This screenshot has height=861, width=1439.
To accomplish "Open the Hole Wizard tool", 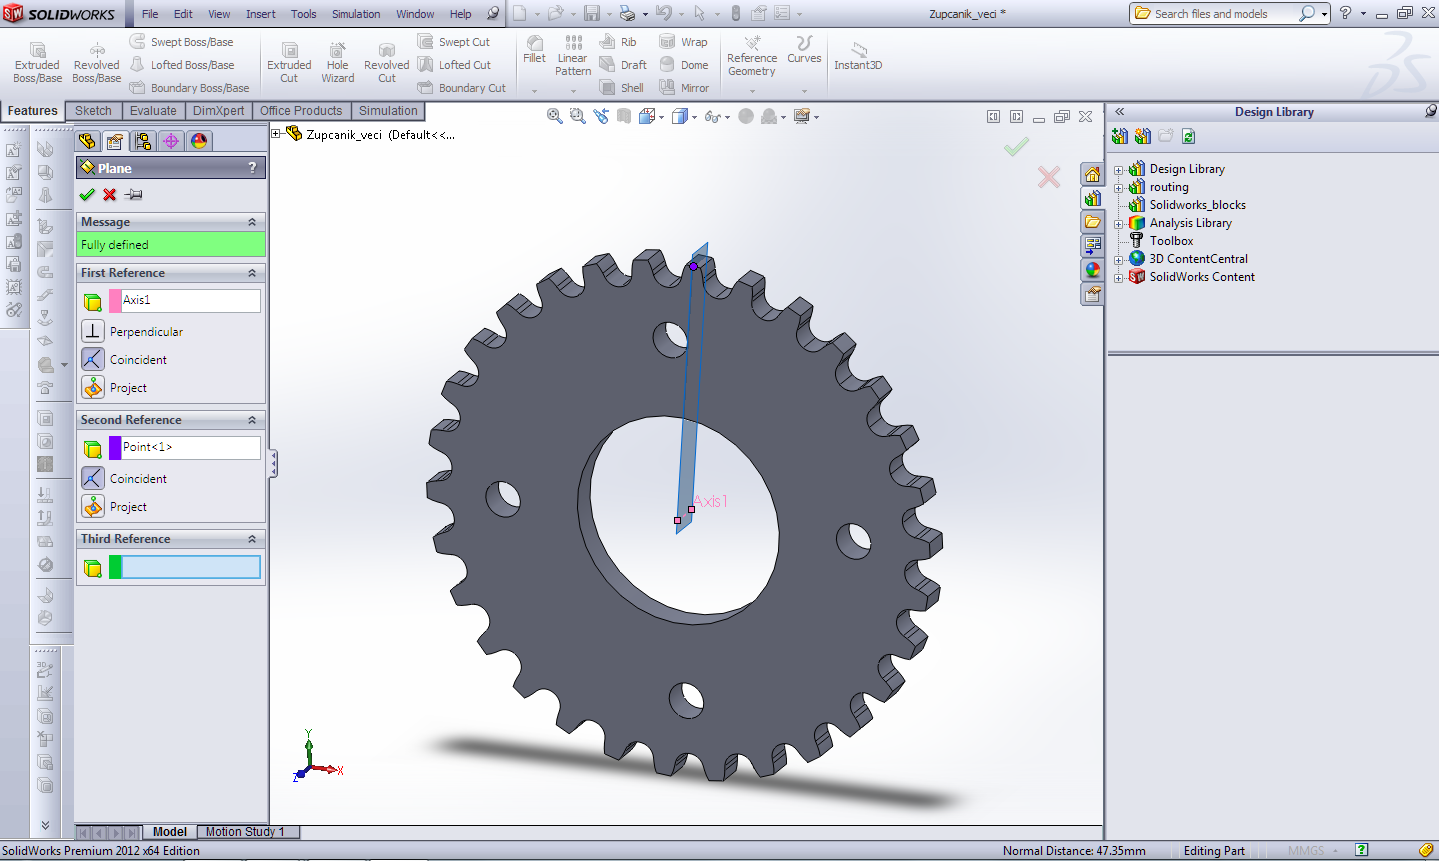I will (x=338, y=51).
